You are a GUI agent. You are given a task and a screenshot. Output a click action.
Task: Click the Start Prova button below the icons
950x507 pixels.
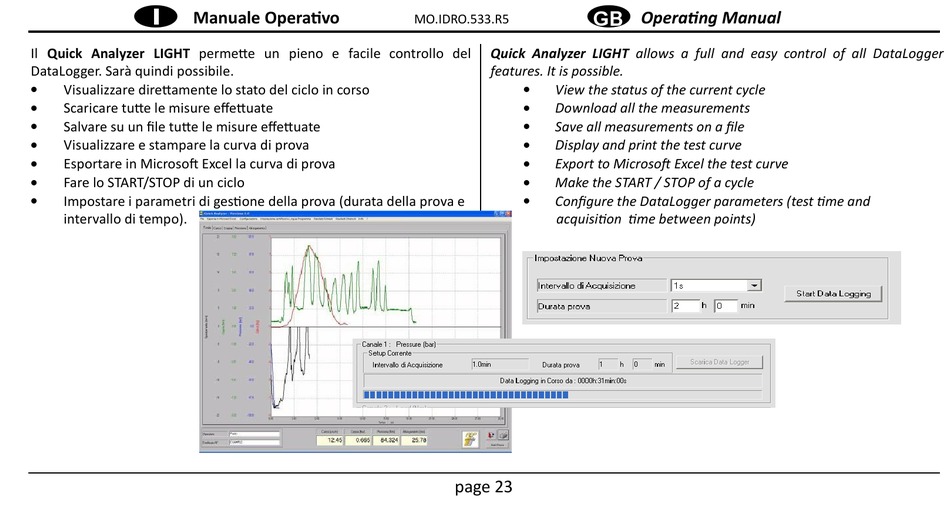pos(497,445)
